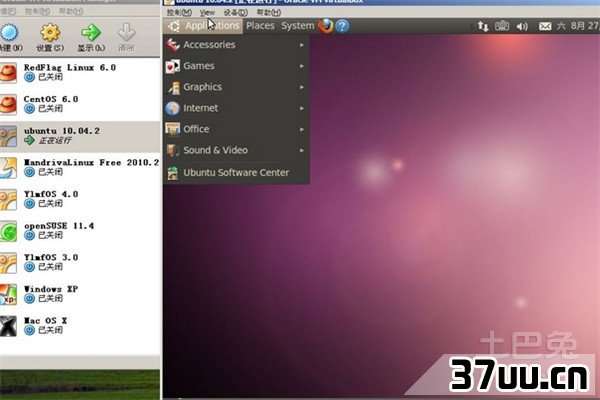
Task: Click the green Show arrow icon
Action: click(91, 32)
